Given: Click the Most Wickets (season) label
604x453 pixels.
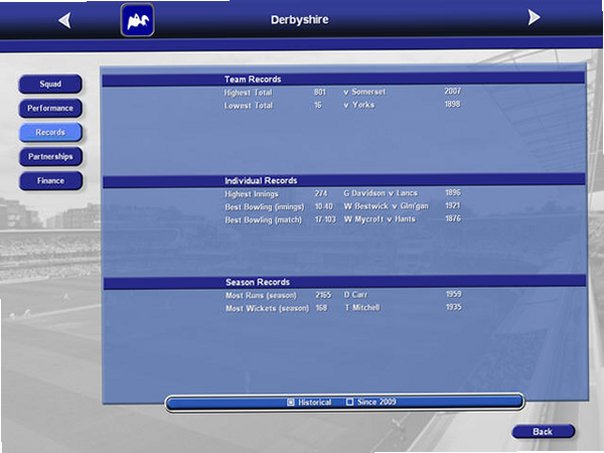Looking at the screenshot, I should pos(267,309).
